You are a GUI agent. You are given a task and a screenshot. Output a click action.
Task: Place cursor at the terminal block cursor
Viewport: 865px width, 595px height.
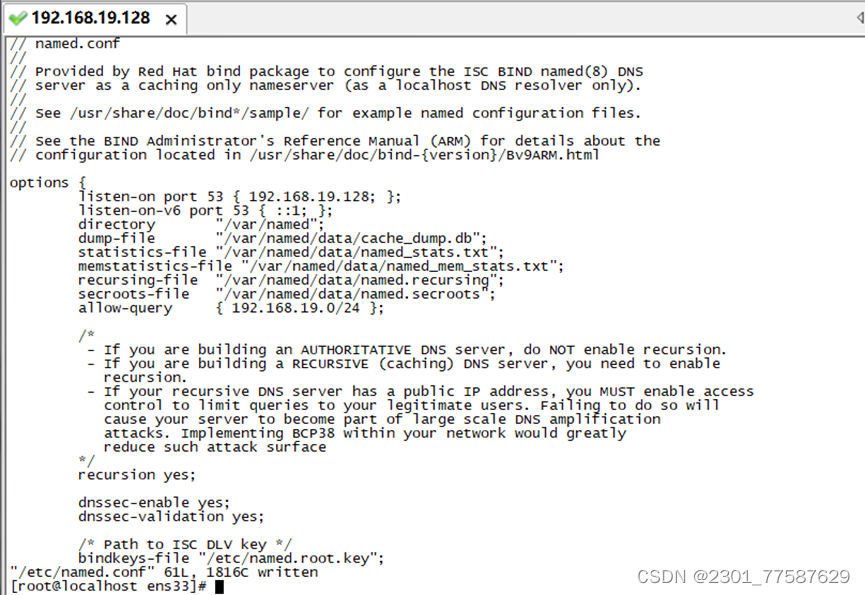point(220,585)
